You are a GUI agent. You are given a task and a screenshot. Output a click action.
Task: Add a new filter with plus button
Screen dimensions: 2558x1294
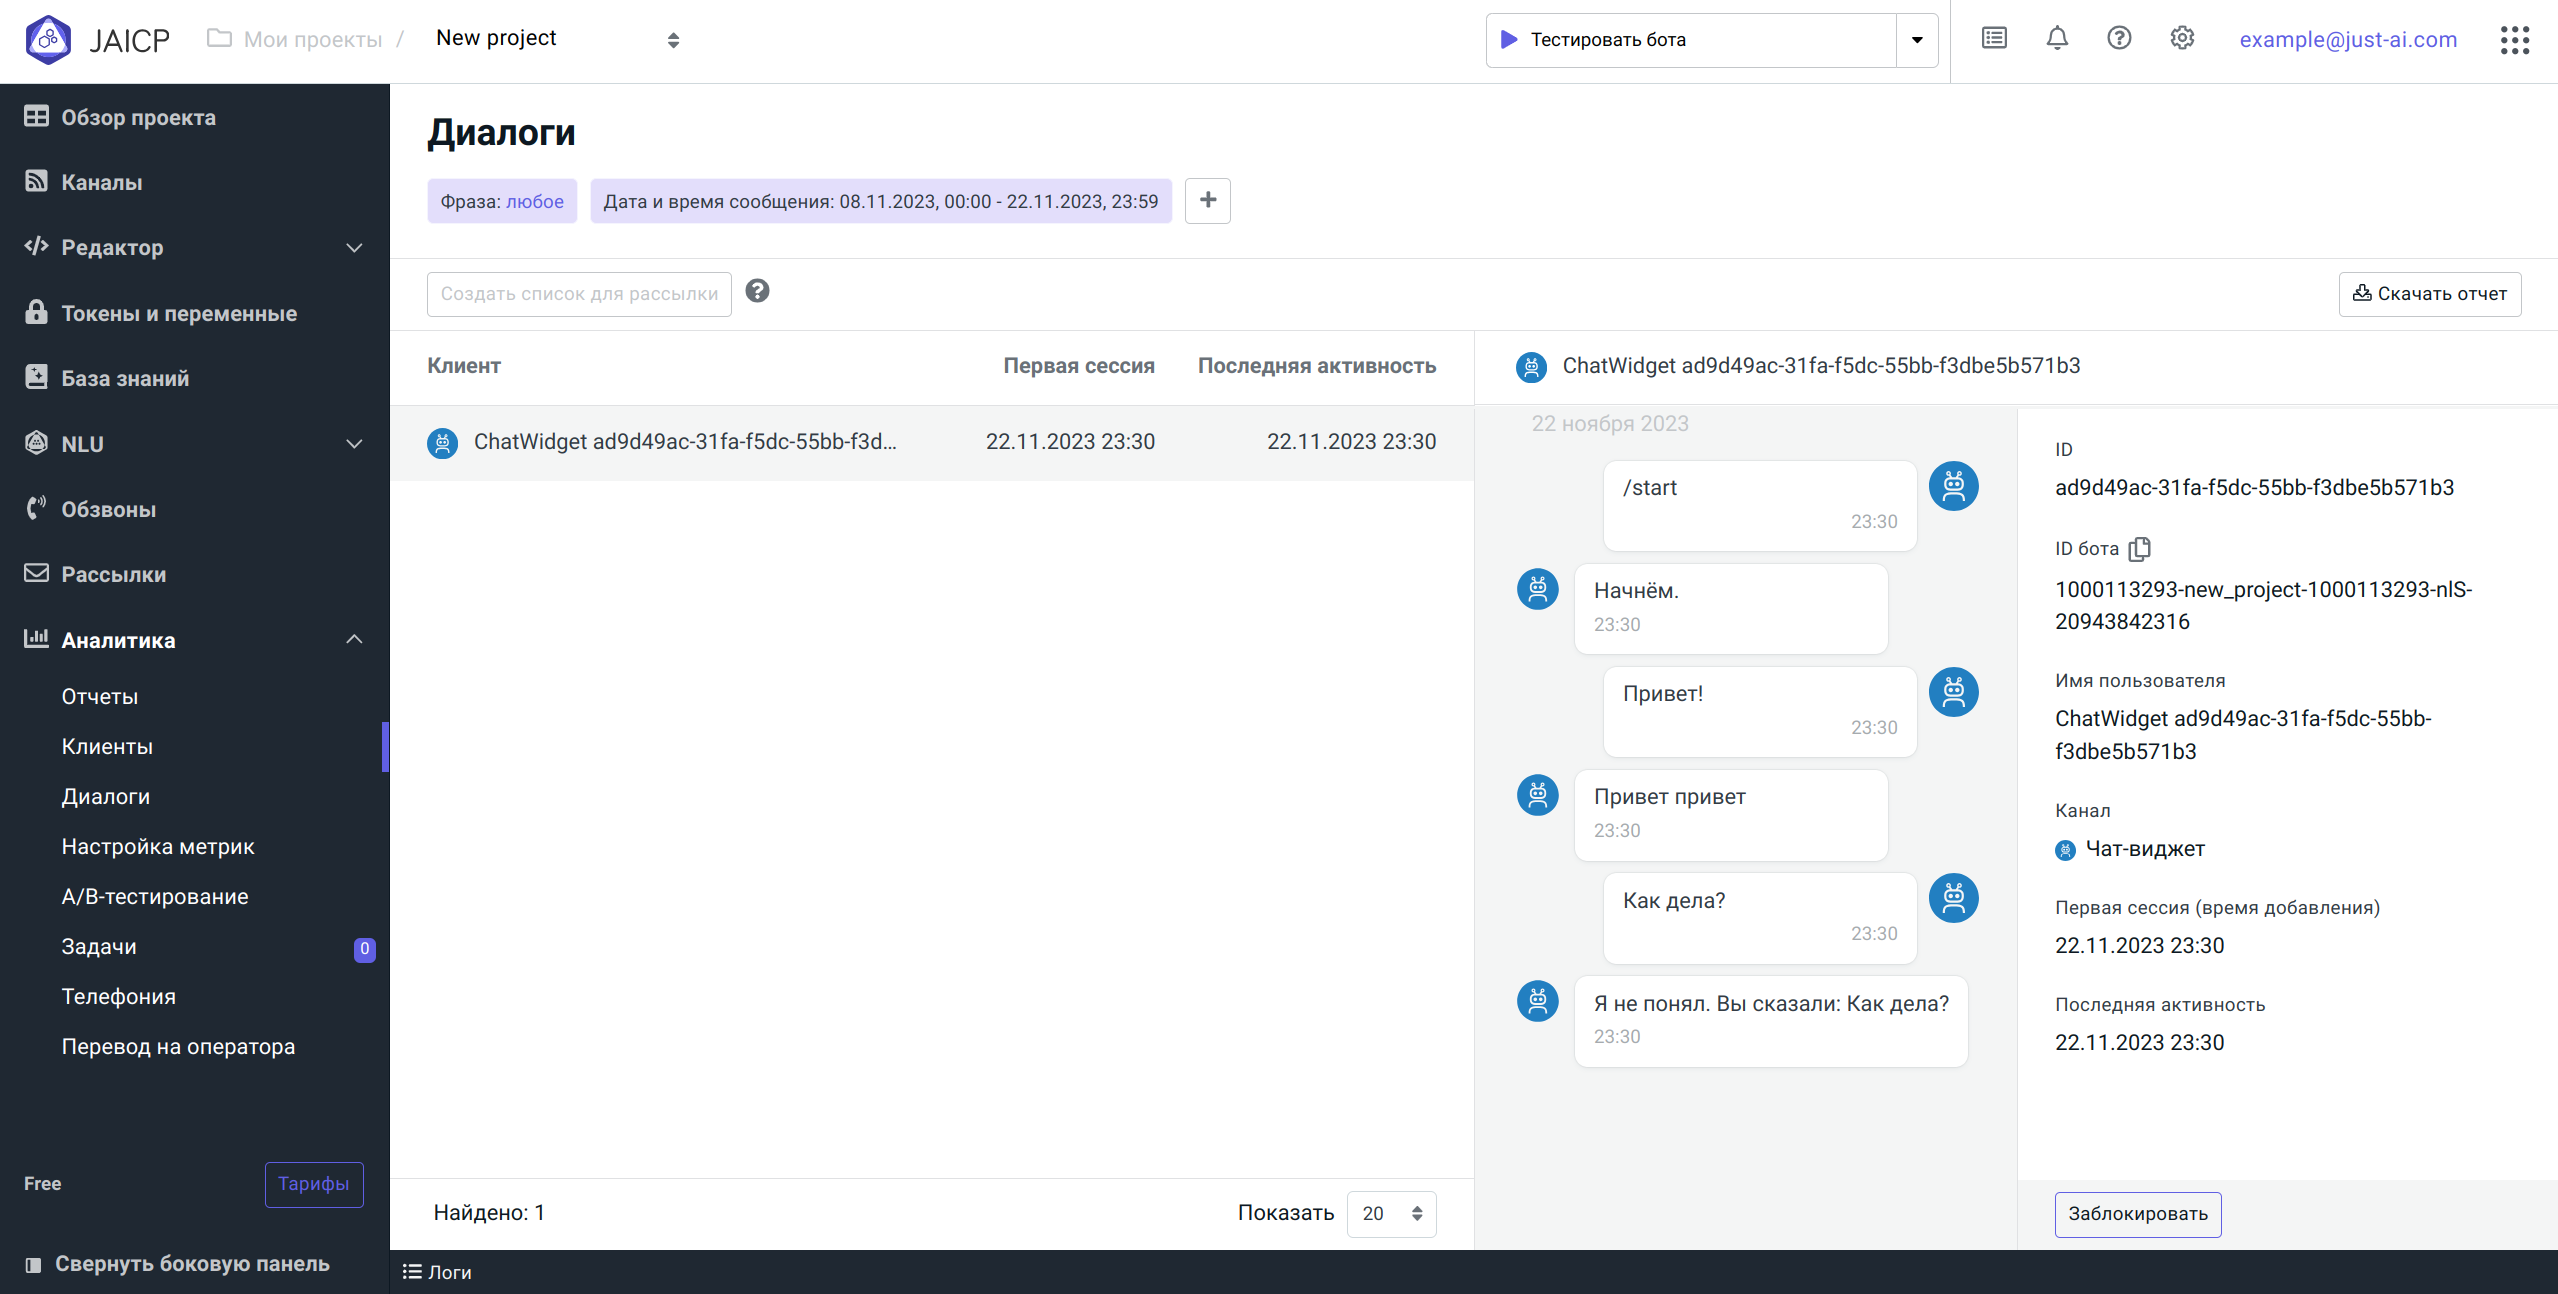click(1207, 200)
